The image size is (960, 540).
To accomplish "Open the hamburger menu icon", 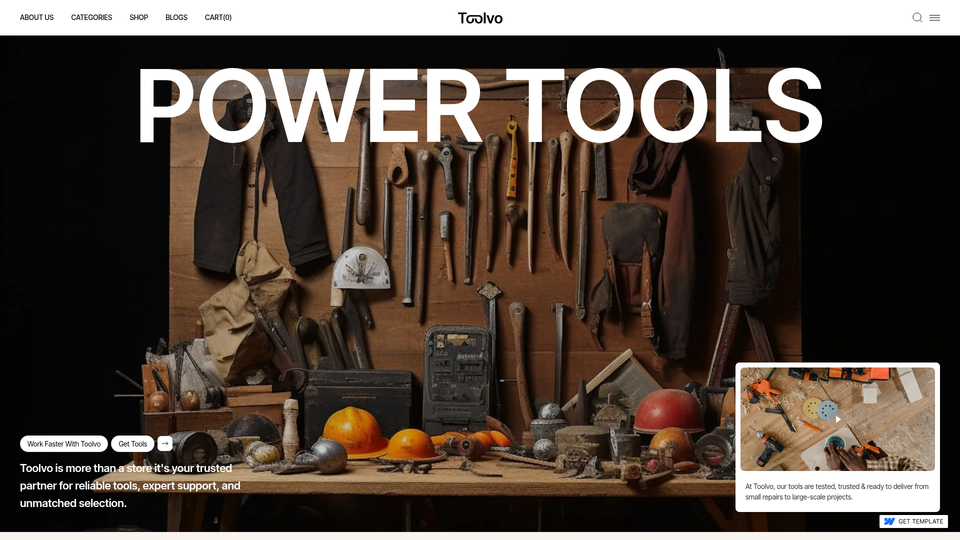I will point(935,18).
